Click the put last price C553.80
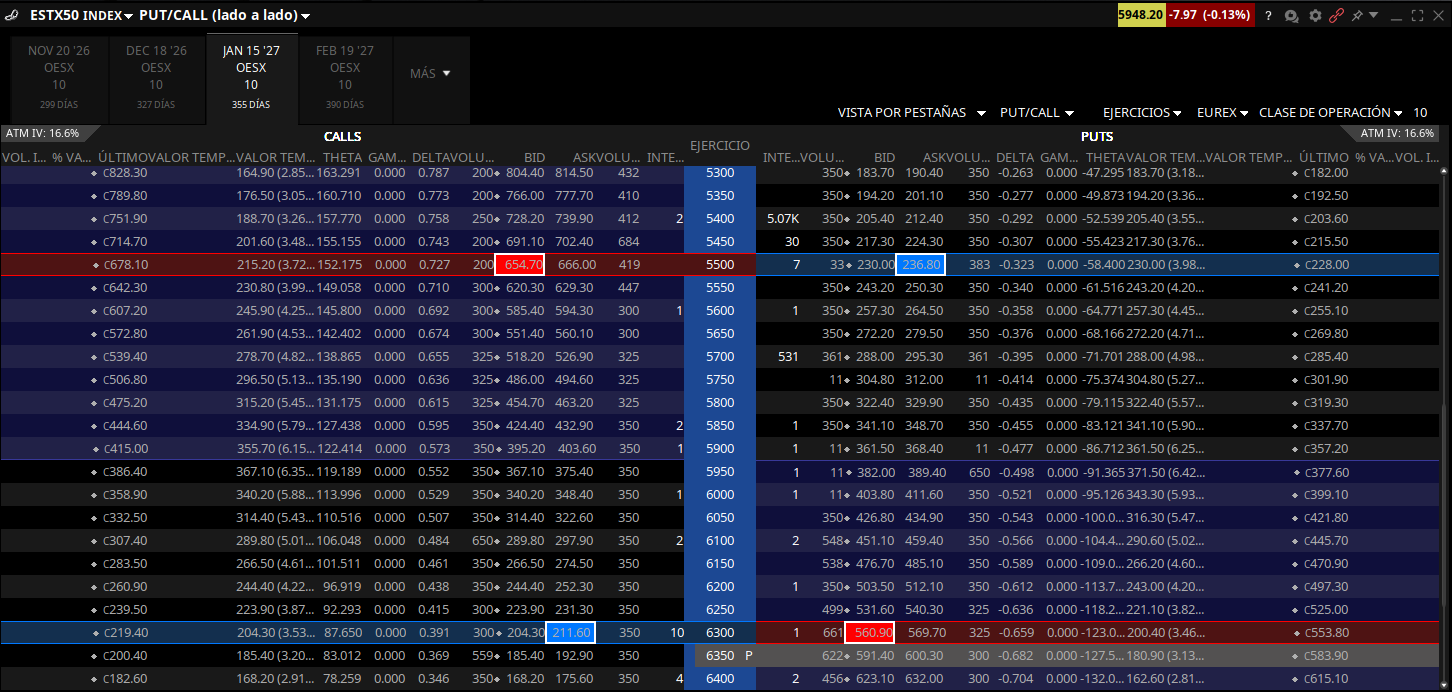 1327,632
